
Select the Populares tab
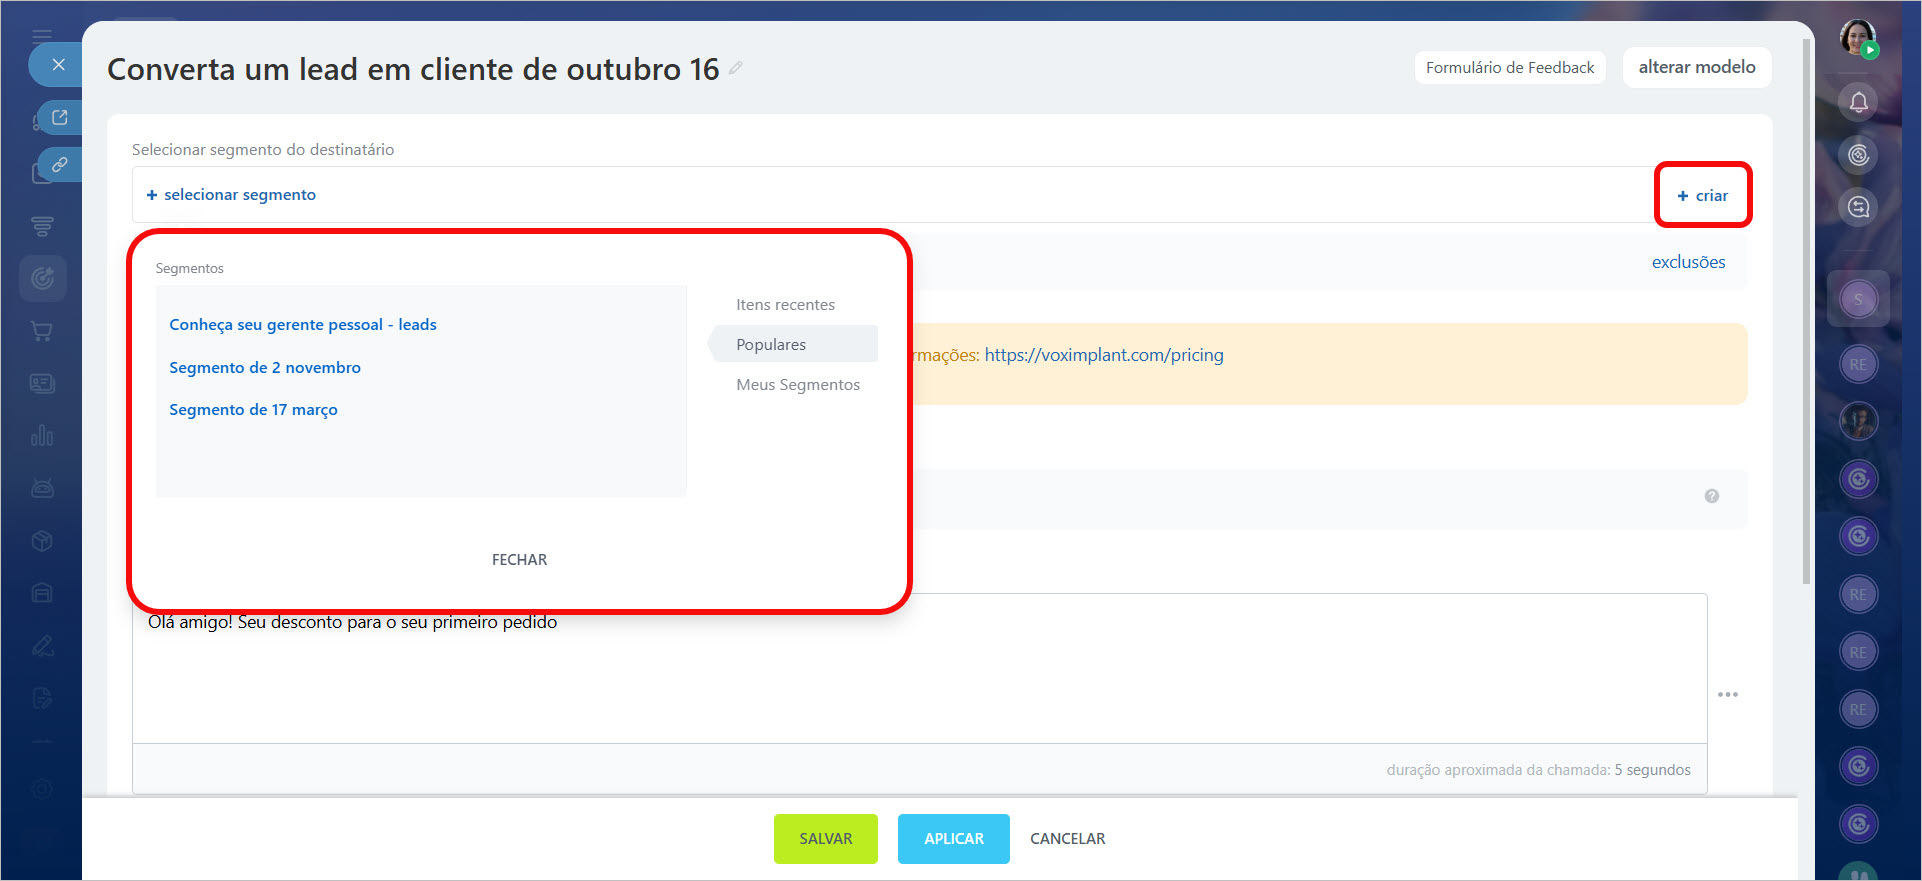[x=771, y=345]
